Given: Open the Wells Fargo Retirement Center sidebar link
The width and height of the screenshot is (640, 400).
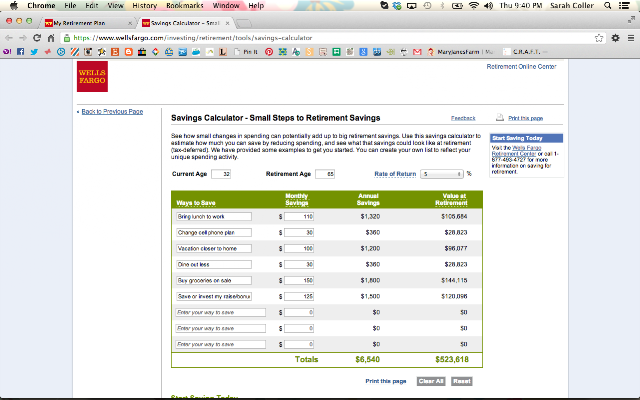Looking at the screenshot, I should [x=516, y=151].
